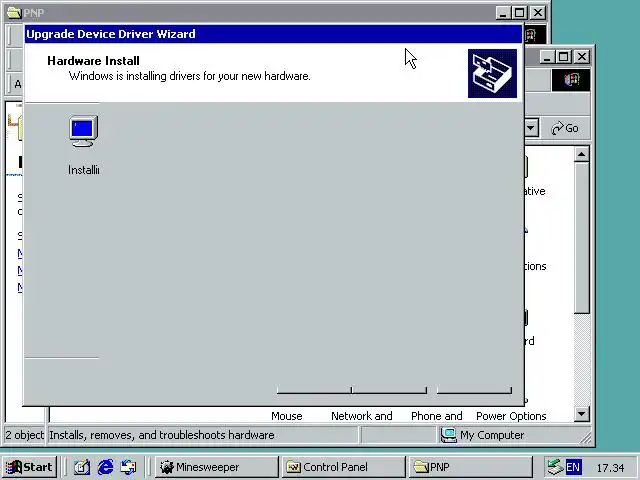
Task: Select Mouse item in Control Panel
Action: [x=287, y=416]
